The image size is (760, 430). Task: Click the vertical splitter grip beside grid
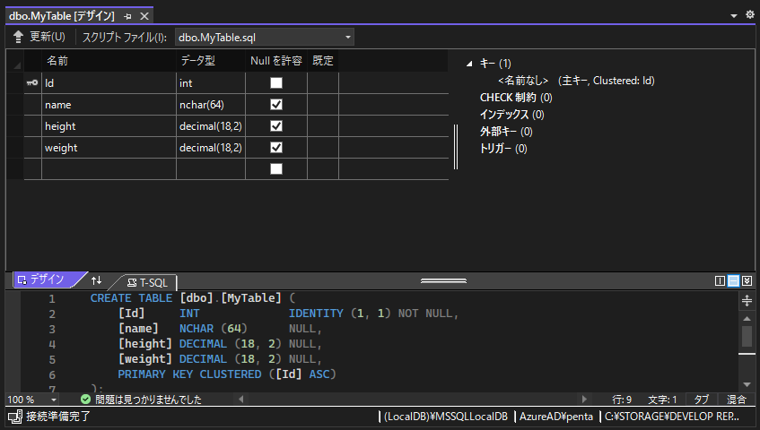click(456, 146)
